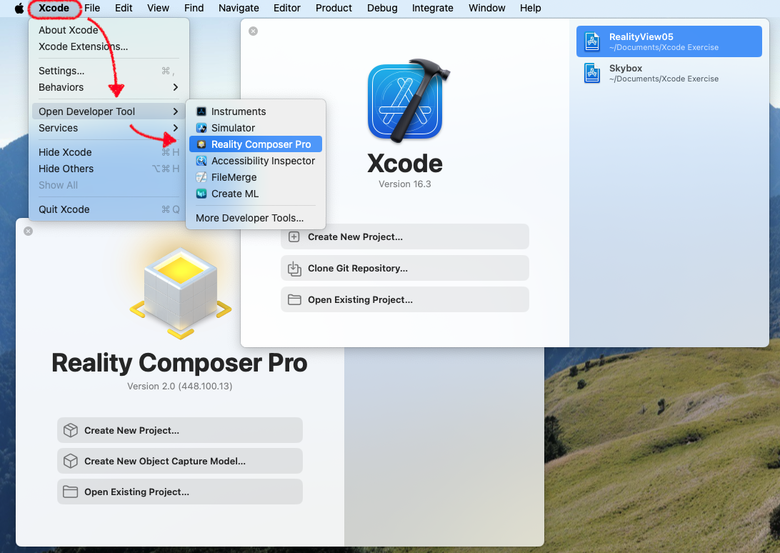The image size is (780, 553).
Task: Open the Debug menu
Action: [382, 8]
